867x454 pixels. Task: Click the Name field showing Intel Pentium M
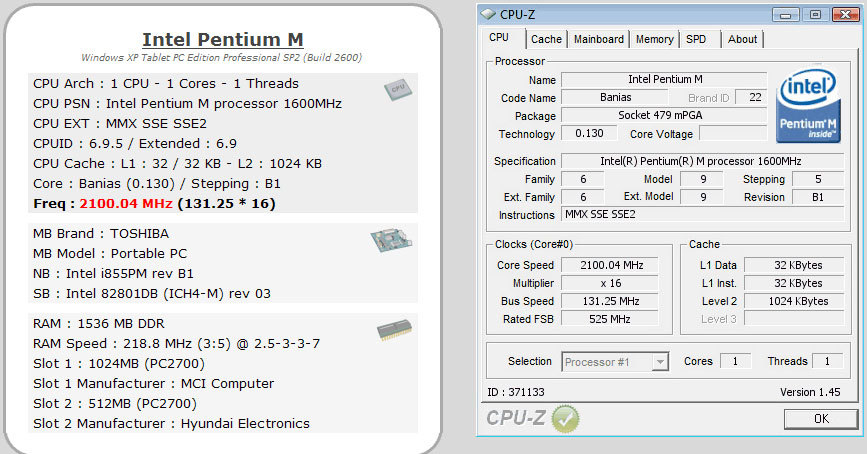(x=664, y=80)
